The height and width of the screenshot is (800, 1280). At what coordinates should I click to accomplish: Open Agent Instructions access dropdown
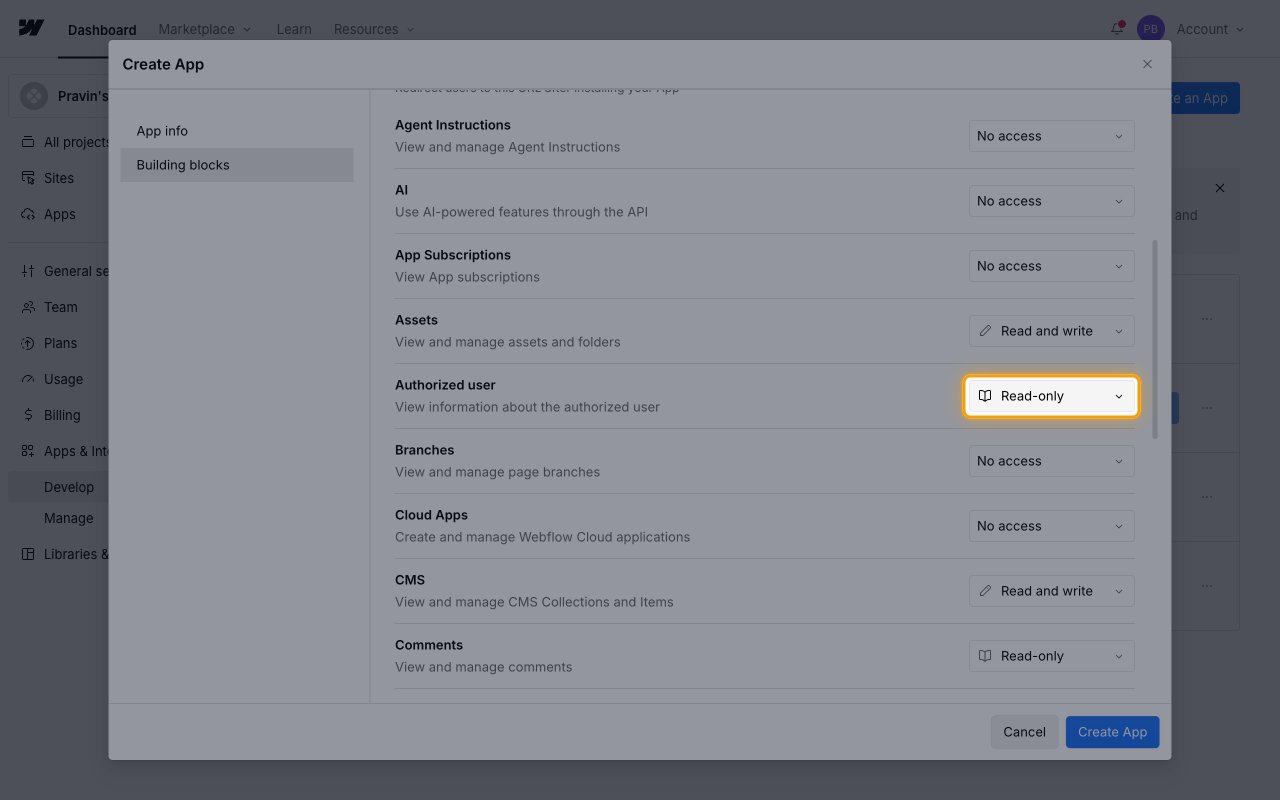click(1052, 136)
